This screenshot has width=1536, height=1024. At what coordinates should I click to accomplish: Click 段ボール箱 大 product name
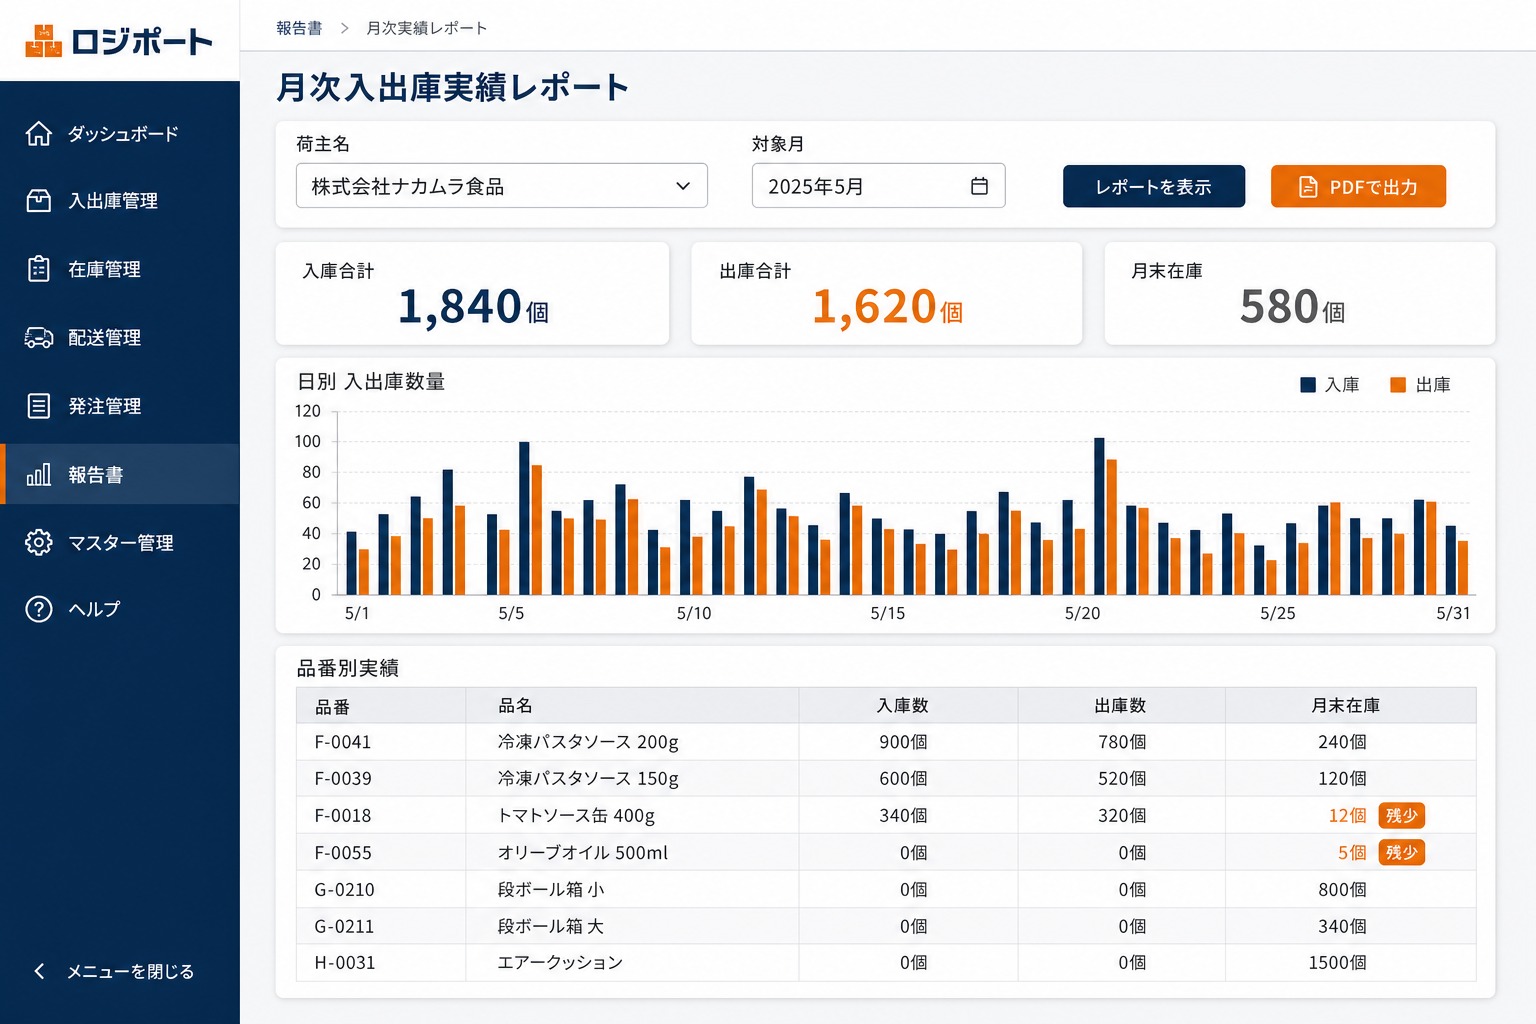[551, 927]
